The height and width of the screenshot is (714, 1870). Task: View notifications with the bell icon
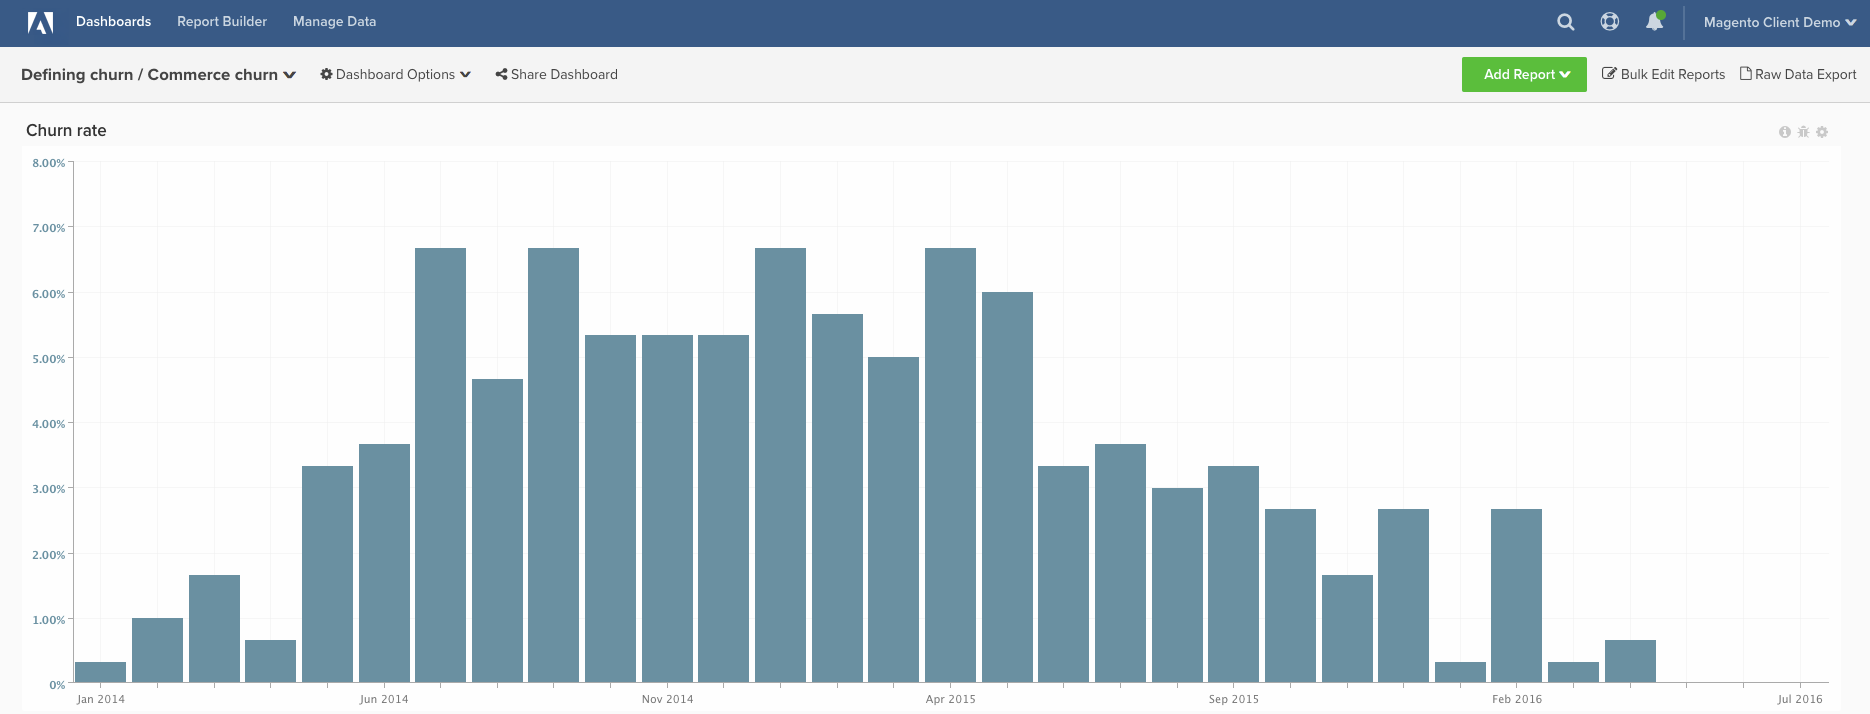point(1655,21)
